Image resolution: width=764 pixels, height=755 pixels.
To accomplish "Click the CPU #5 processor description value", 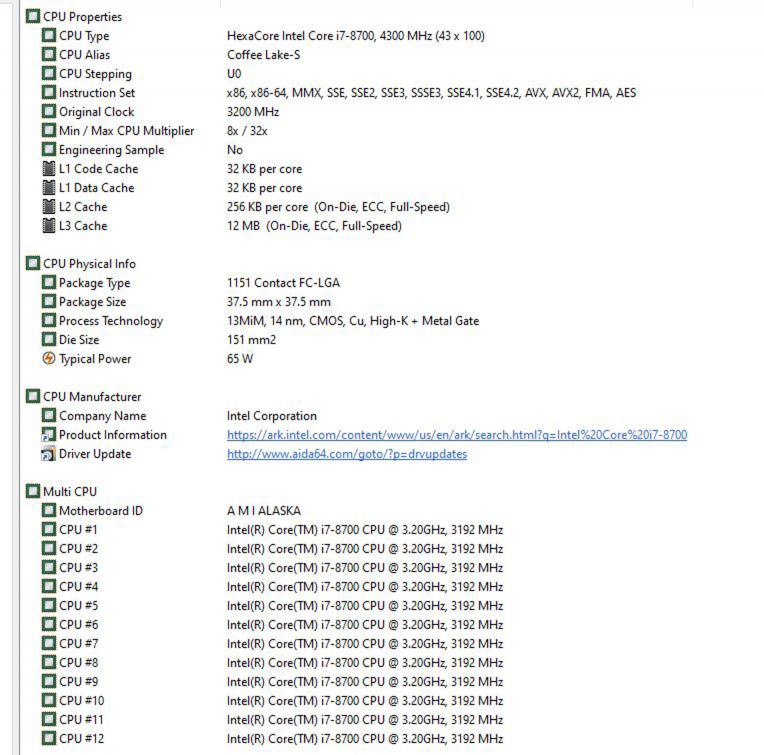I will click(x=365, y=605).
